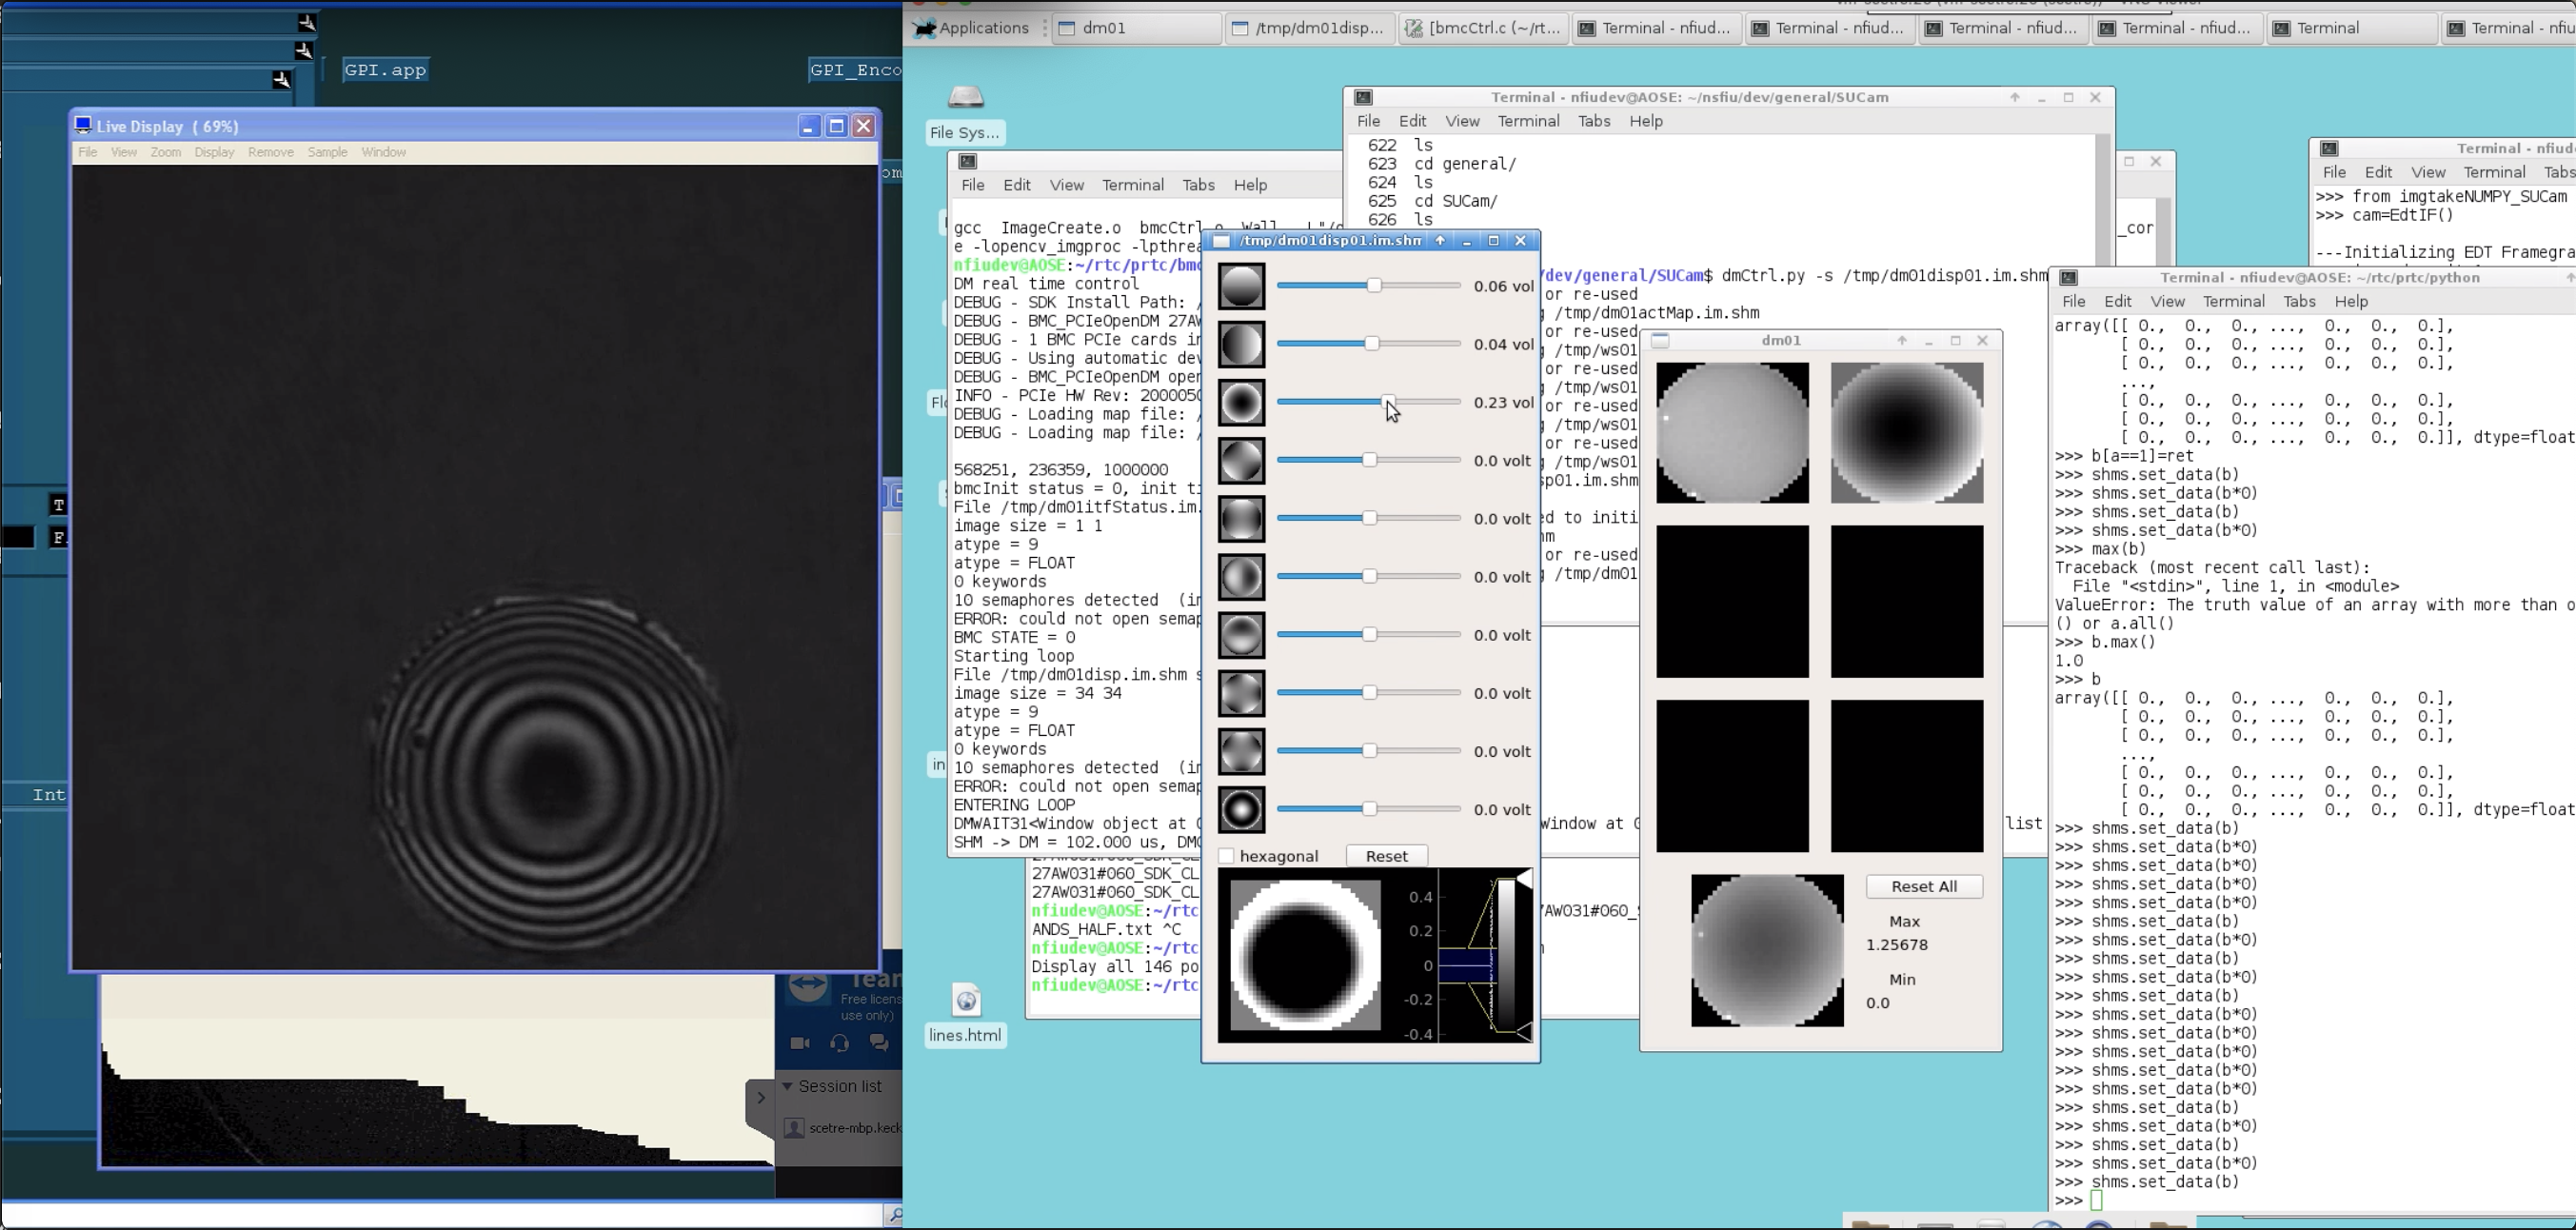Open Zoom menu in Live Display window
Image resolution: width=2576 pixels, height=1230 pixels.
[x=166, y=152]
